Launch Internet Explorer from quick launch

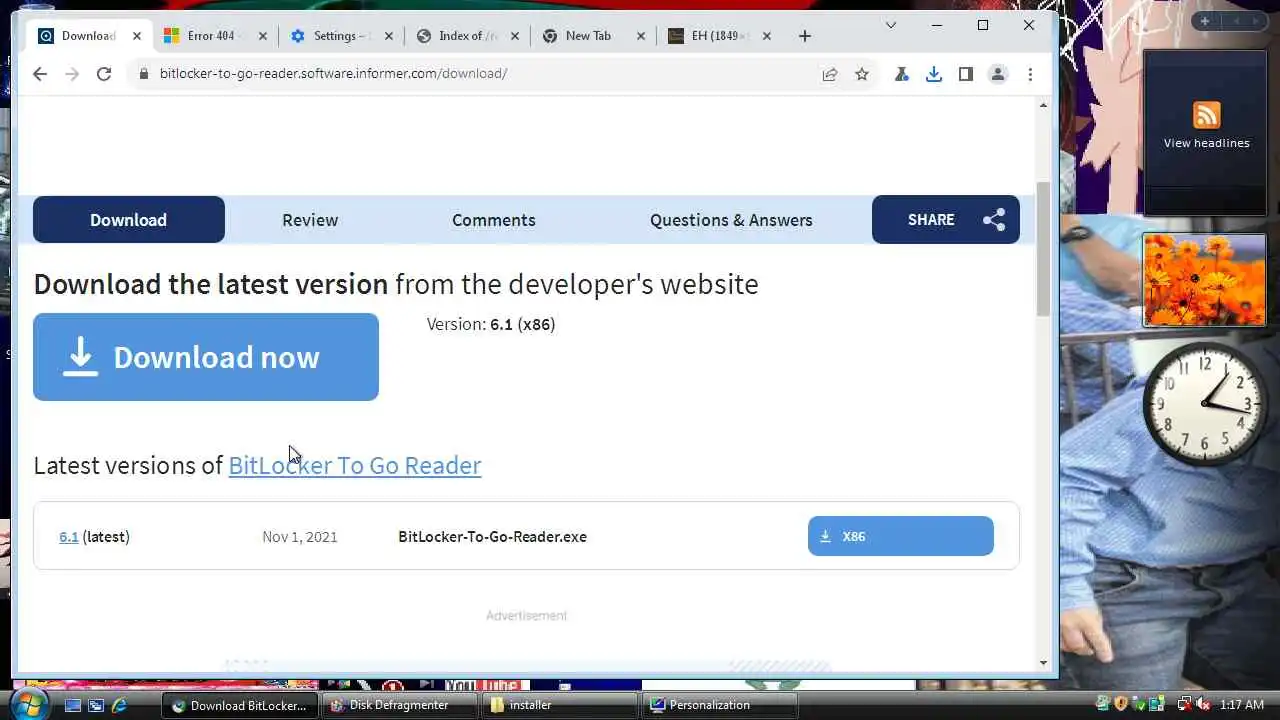[119, 705]
